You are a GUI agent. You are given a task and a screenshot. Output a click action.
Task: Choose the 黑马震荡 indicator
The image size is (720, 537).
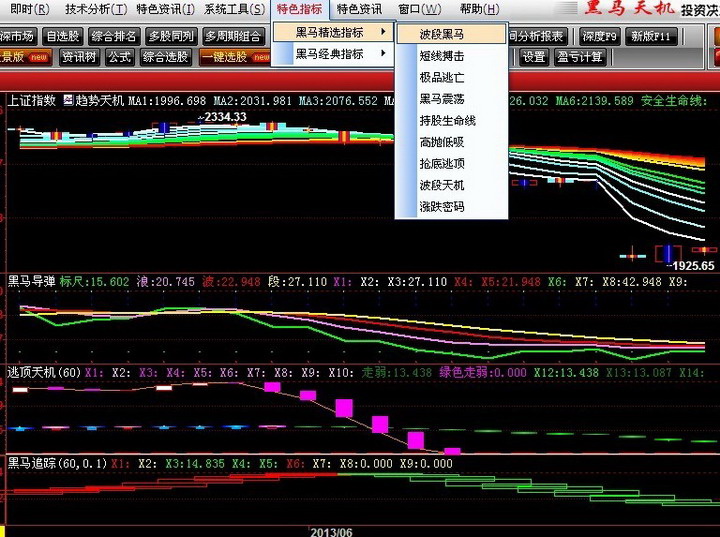coord(452,99)
